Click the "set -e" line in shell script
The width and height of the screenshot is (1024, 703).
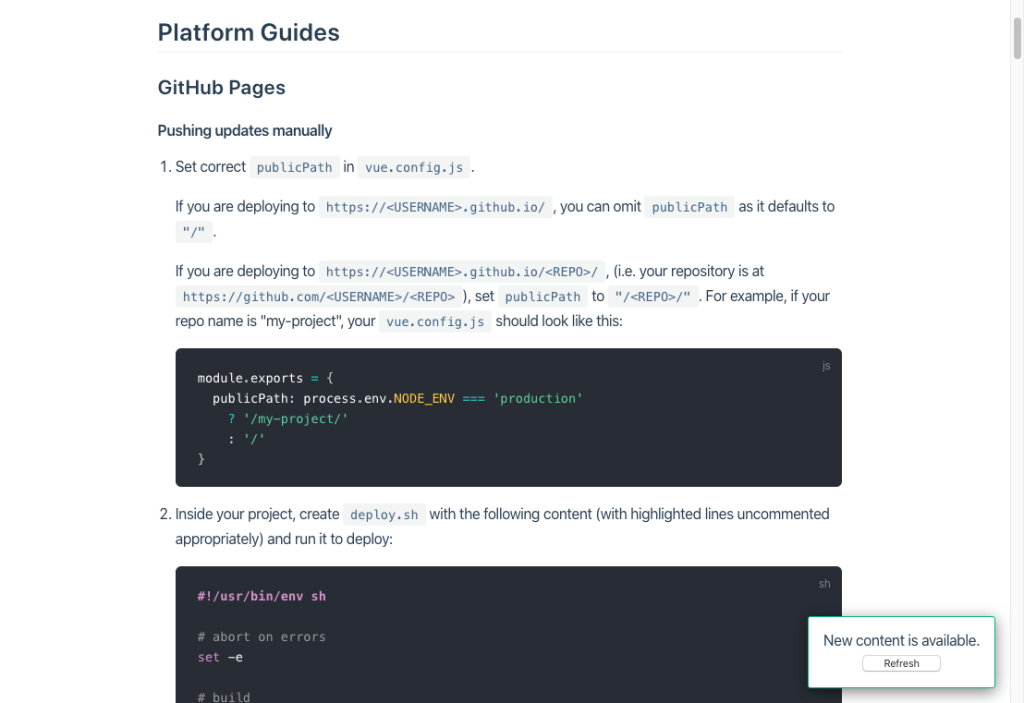(220, 657)
